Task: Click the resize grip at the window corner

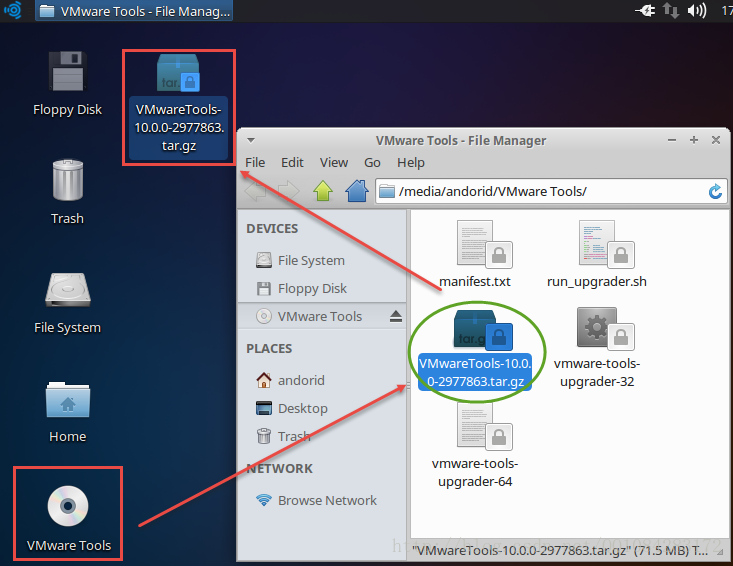Action: coord(722,552)
